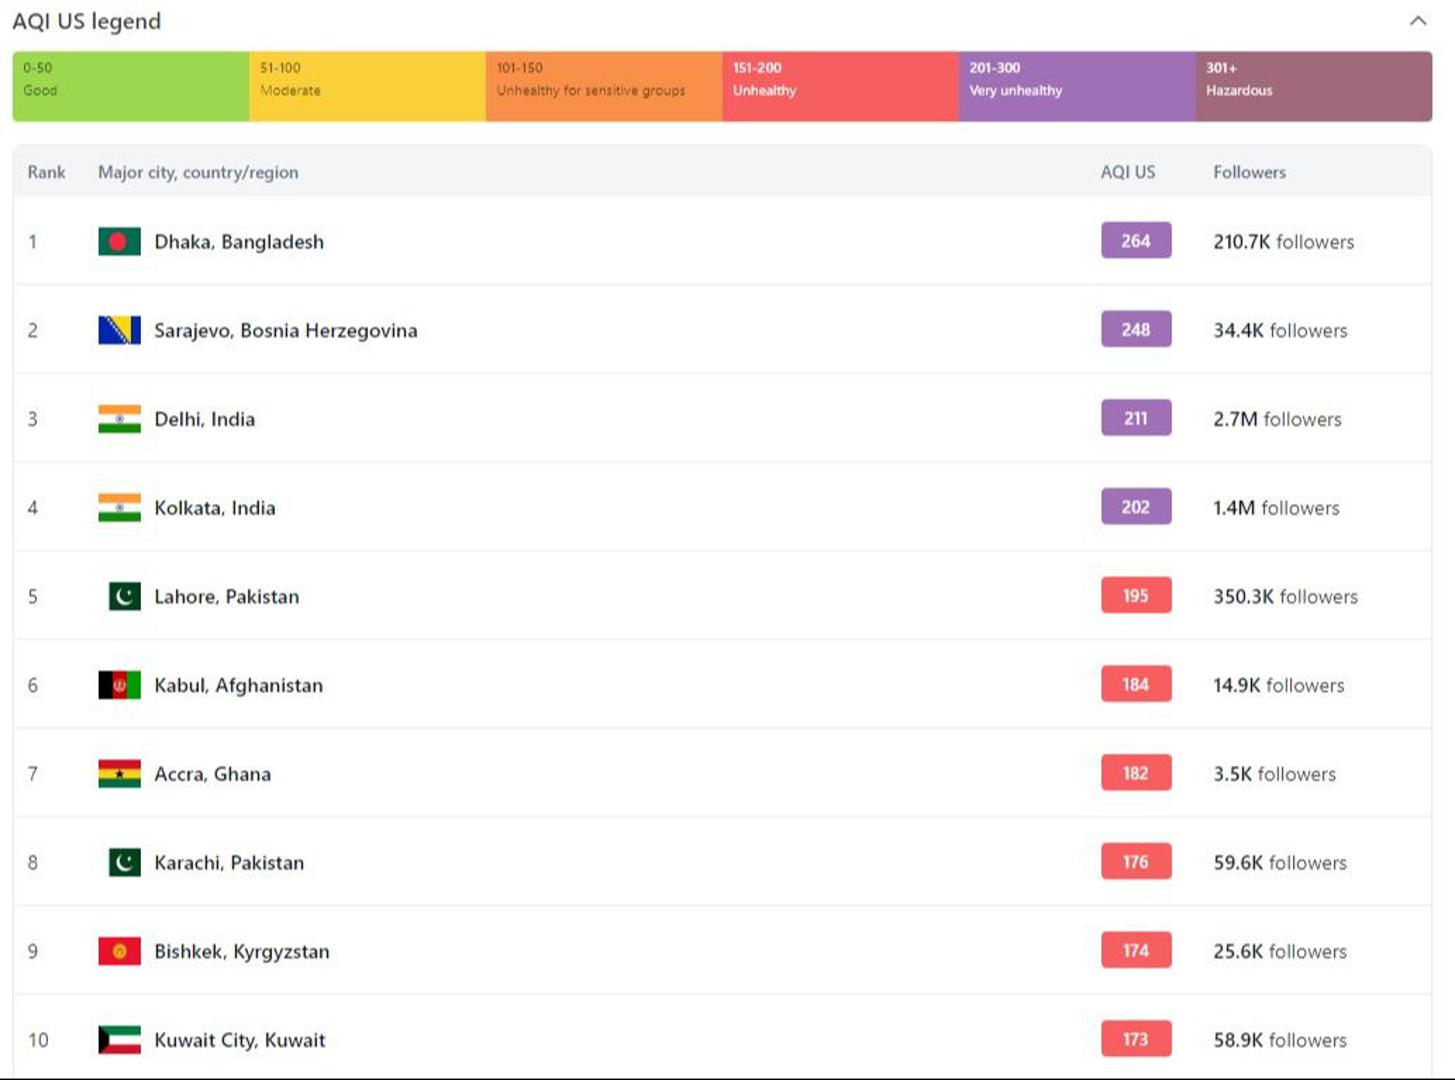
Task: Click the Kyrgyzstan flag icon
Action: 119,951
